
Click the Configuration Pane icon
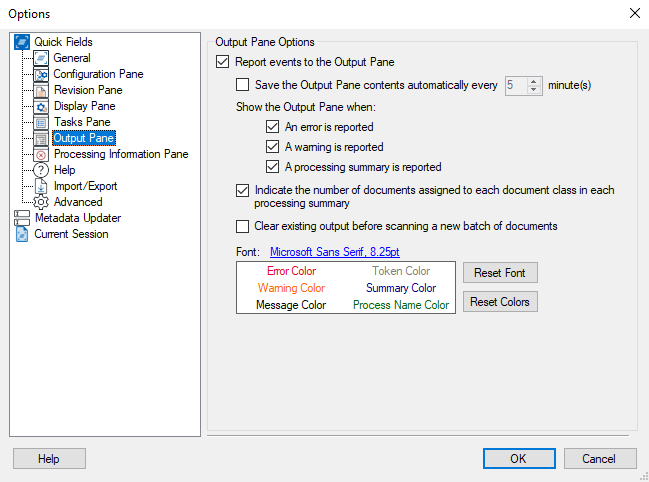point(41,74)
